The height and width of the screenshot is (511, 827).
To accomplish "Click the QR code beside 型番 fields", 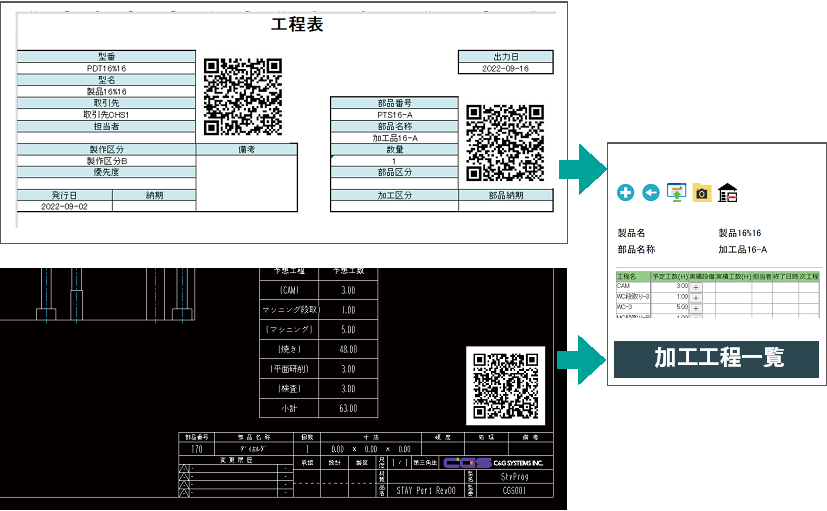I will tap(243, 97).
